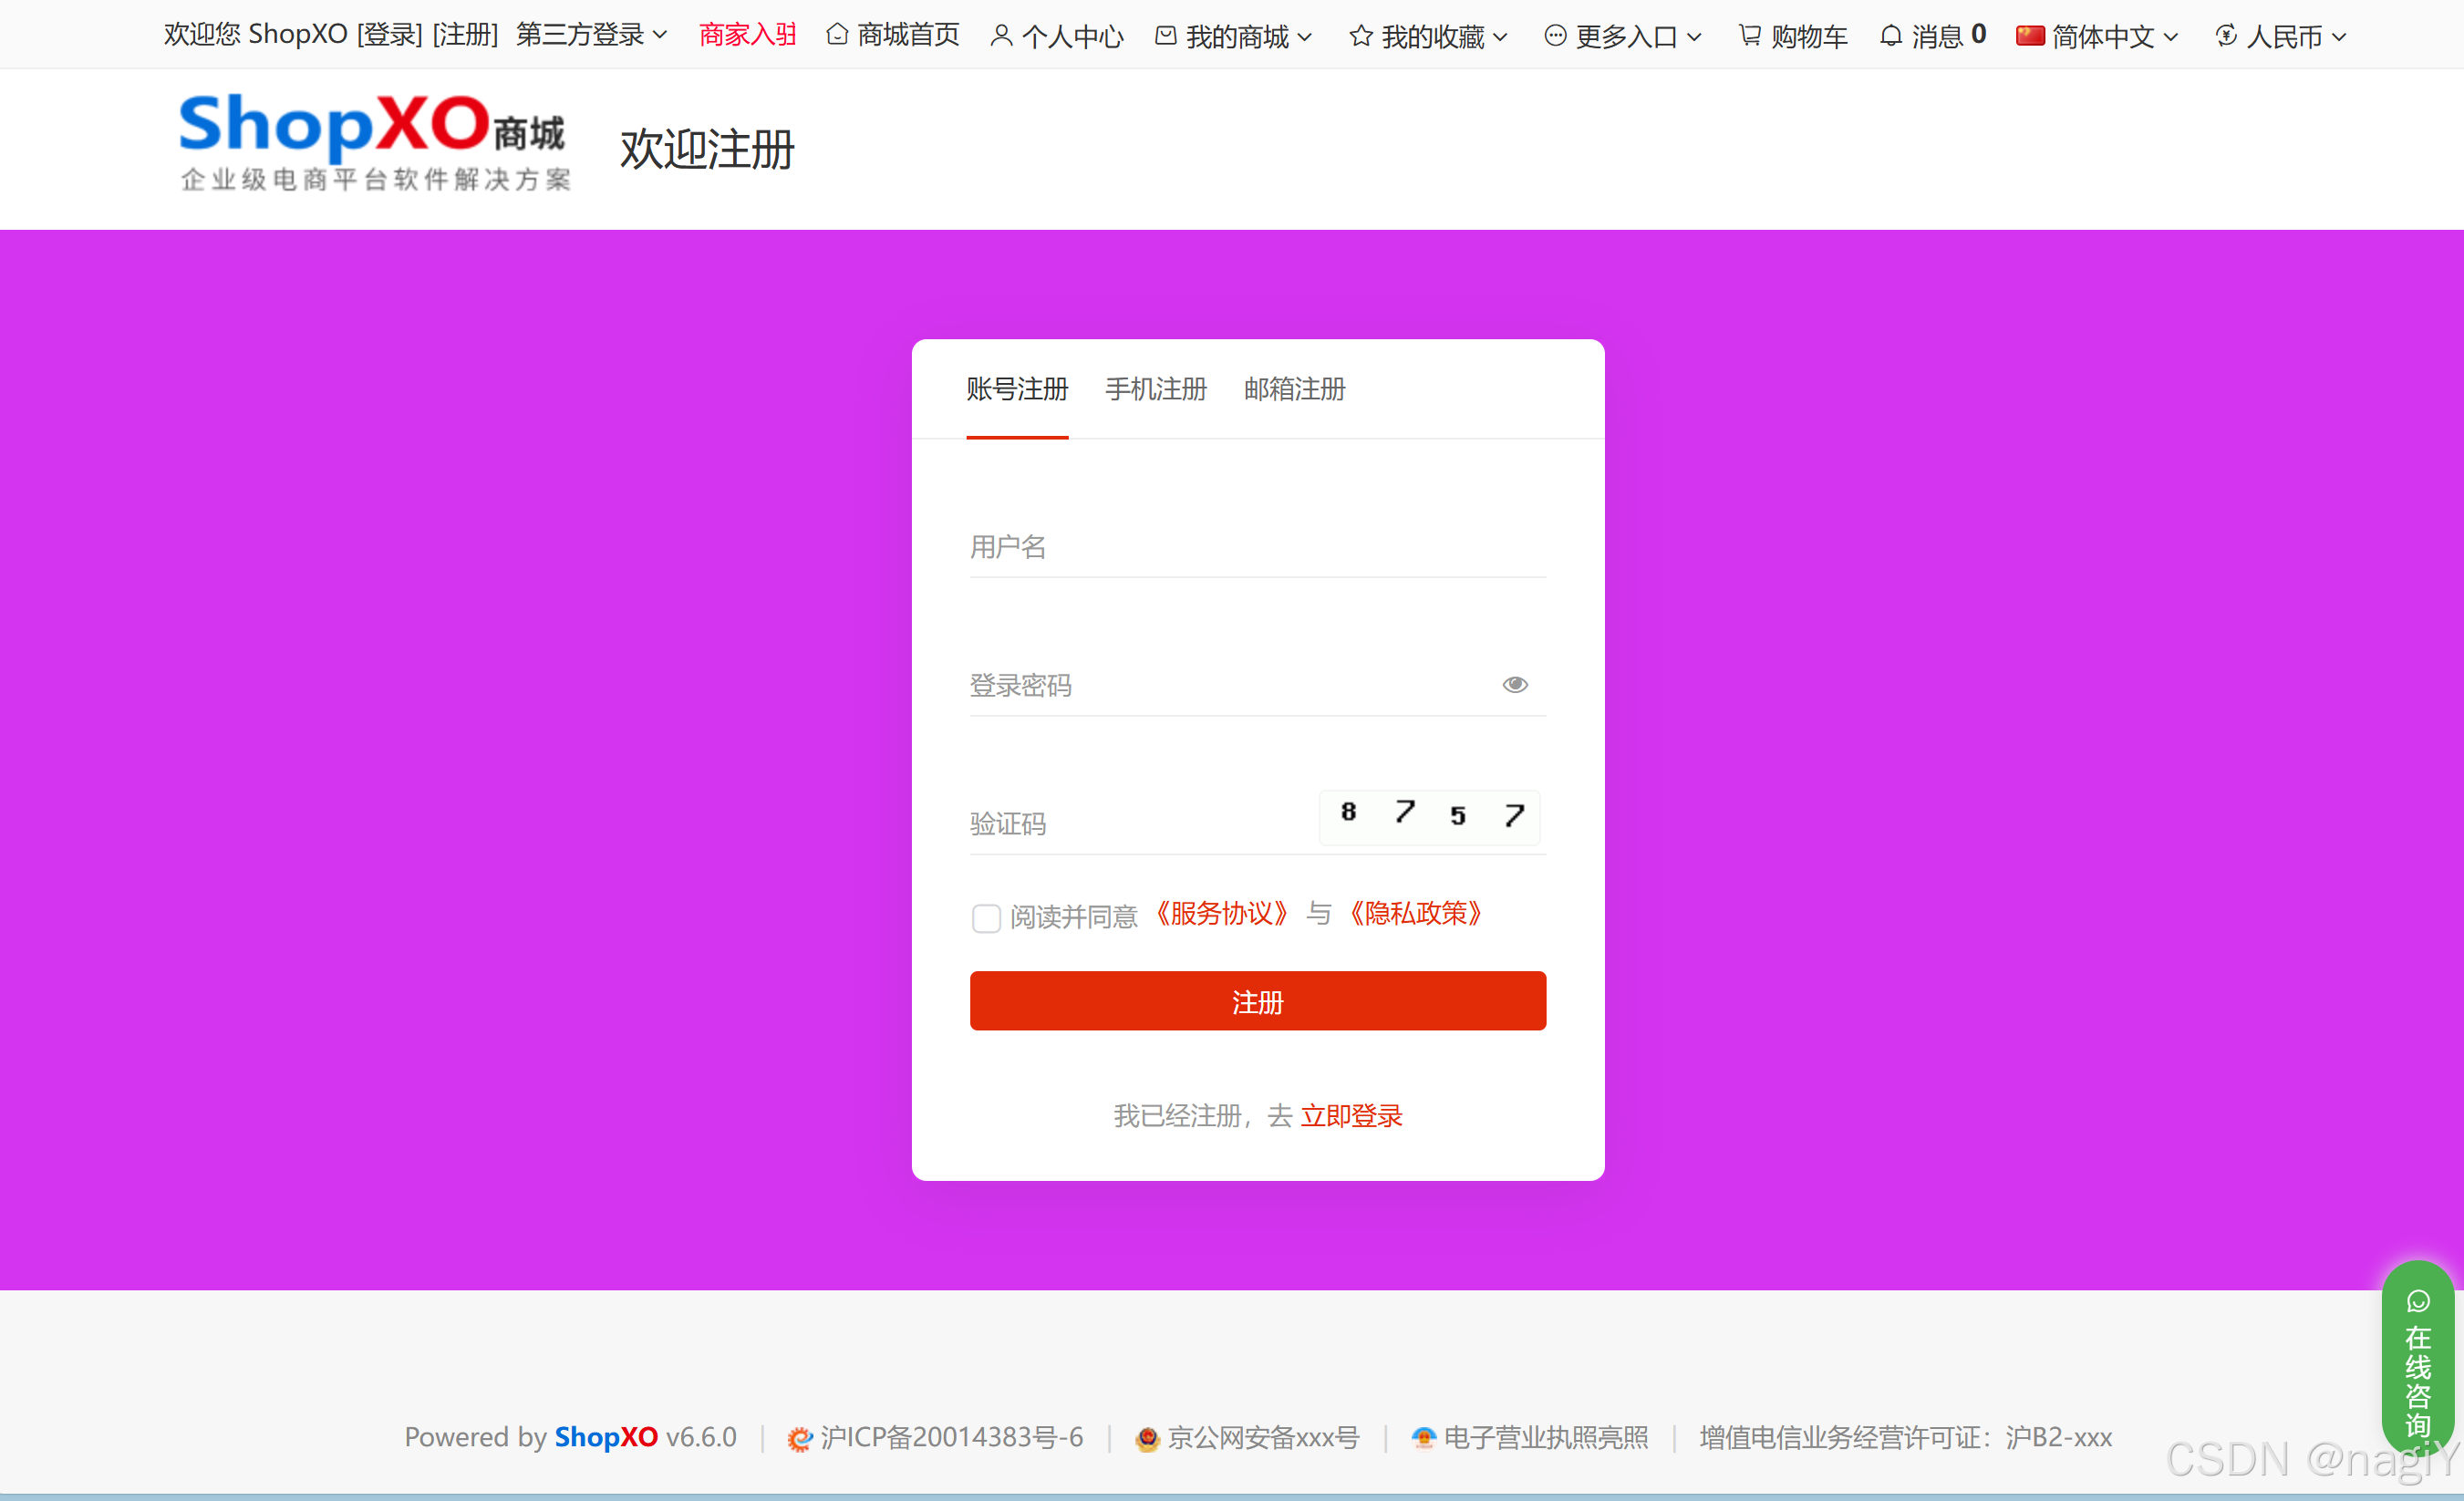Show the password with the eye toggle
Viewport: 2464px width, 1501px height.
point(1515,684)
